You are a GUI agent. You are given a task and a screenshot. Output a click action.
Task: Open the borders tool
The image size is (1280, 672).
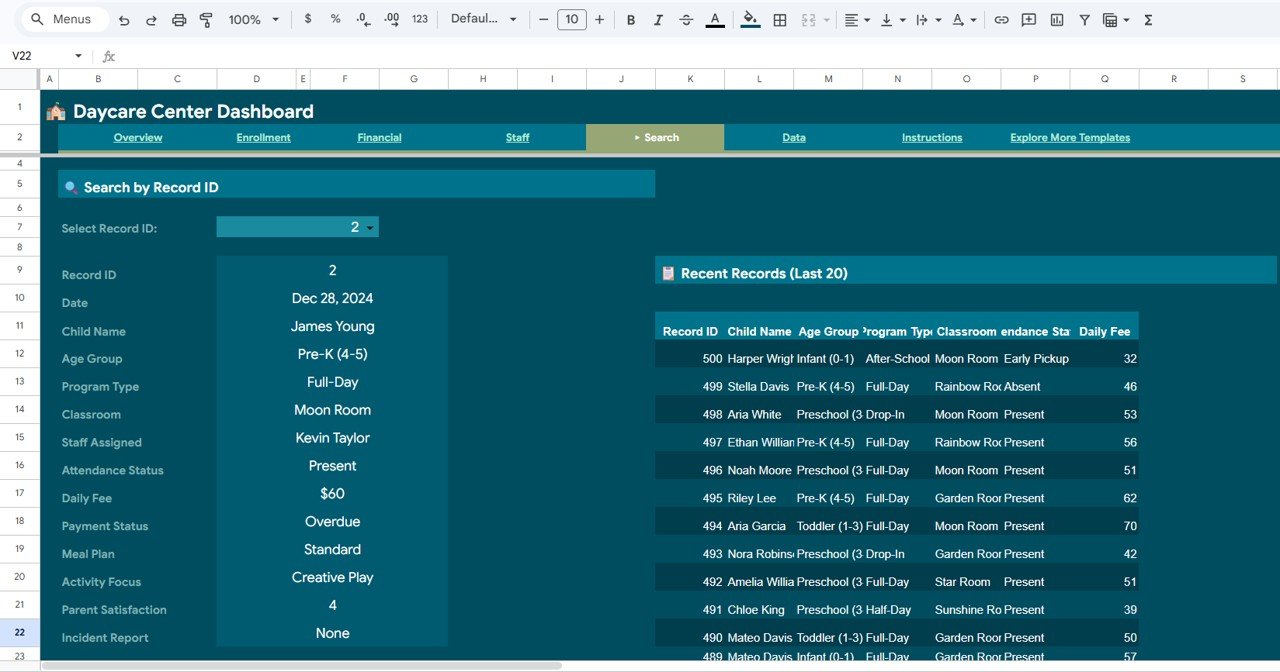pyautogui.click(x=780, y=20)
